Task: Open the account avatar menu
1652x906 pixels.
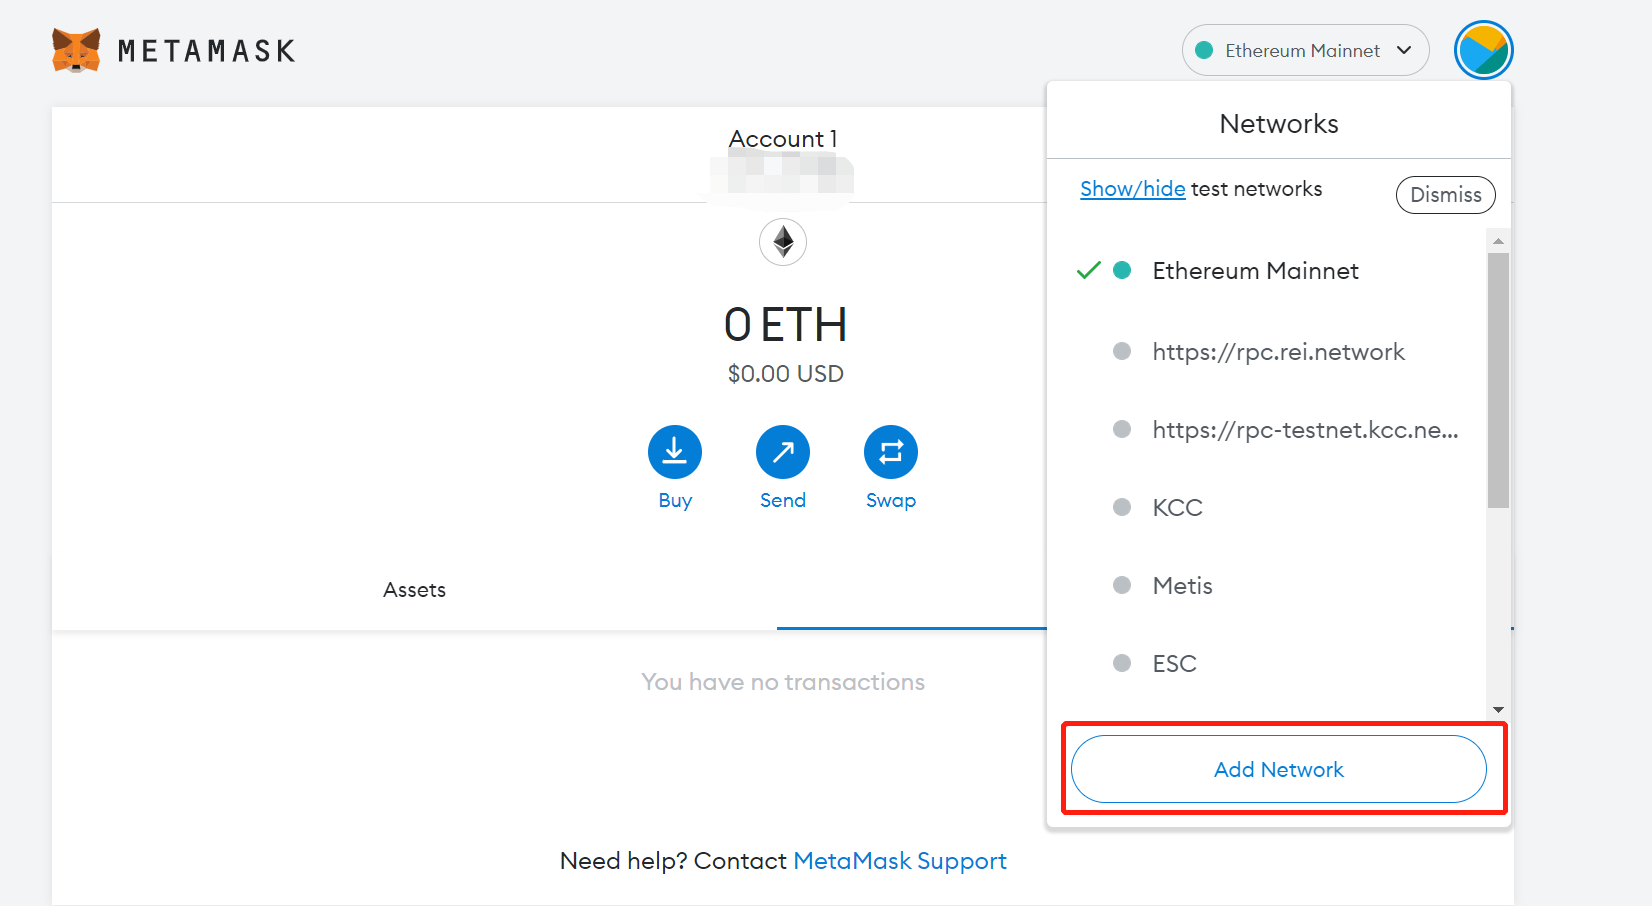Action: tap(1483, 50)
